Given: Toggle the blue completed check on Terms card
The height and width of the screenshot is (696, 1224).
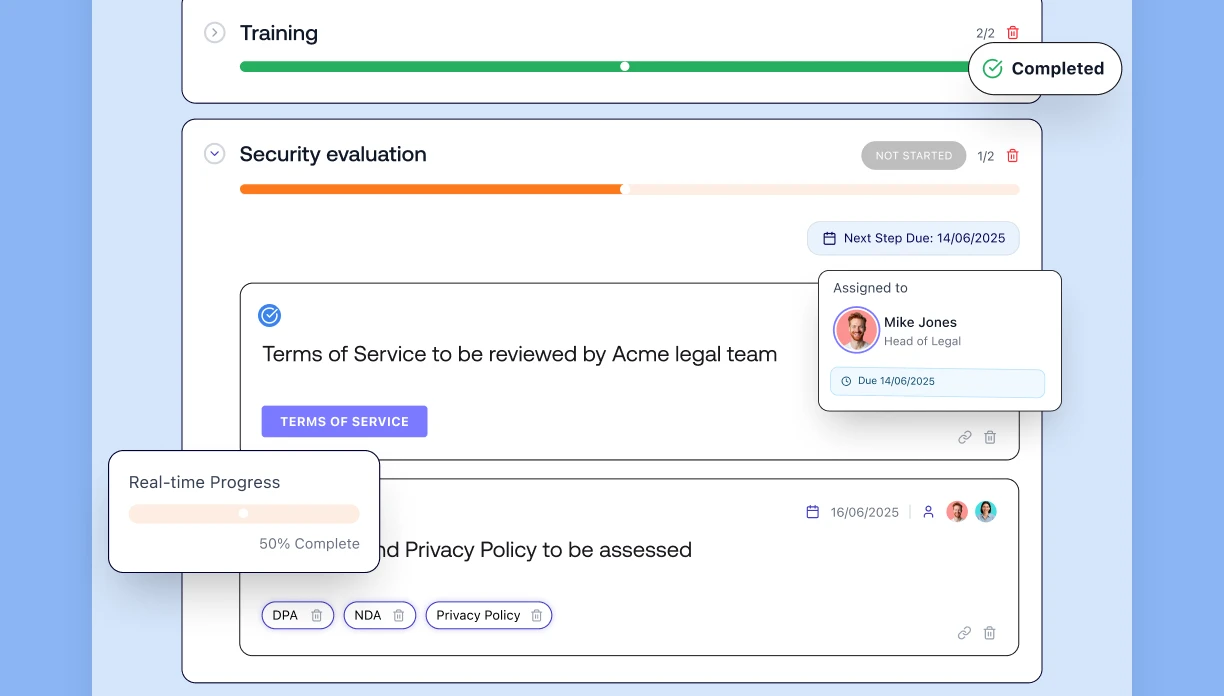Looking at the screenshot, I should click(x=270, y=316).
